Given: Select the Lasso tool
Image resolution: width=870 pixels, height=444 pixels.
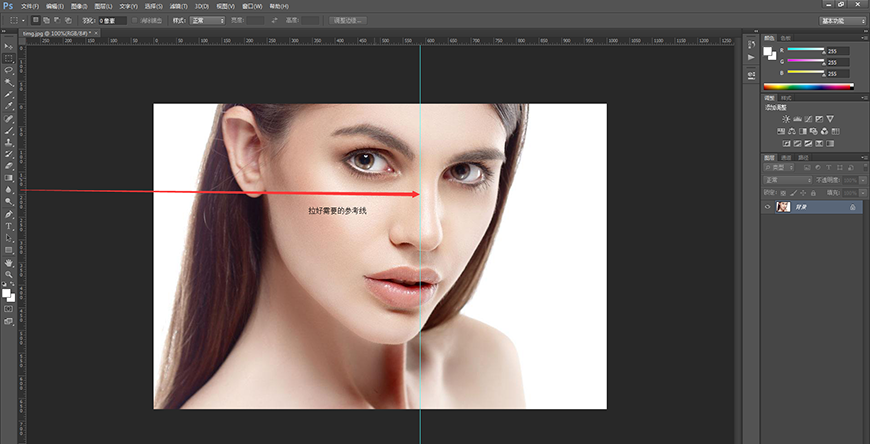Looking at the screenshot, I should coord(8,70).
